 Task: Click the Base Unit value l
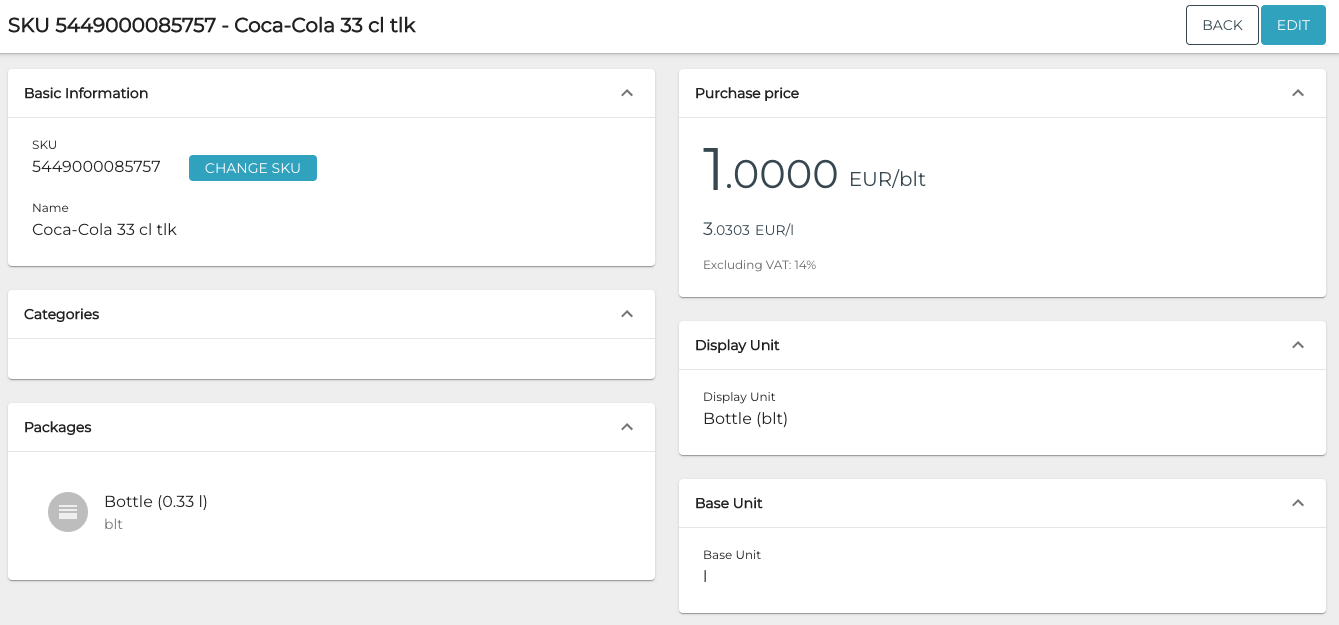(x=705, y=577)
